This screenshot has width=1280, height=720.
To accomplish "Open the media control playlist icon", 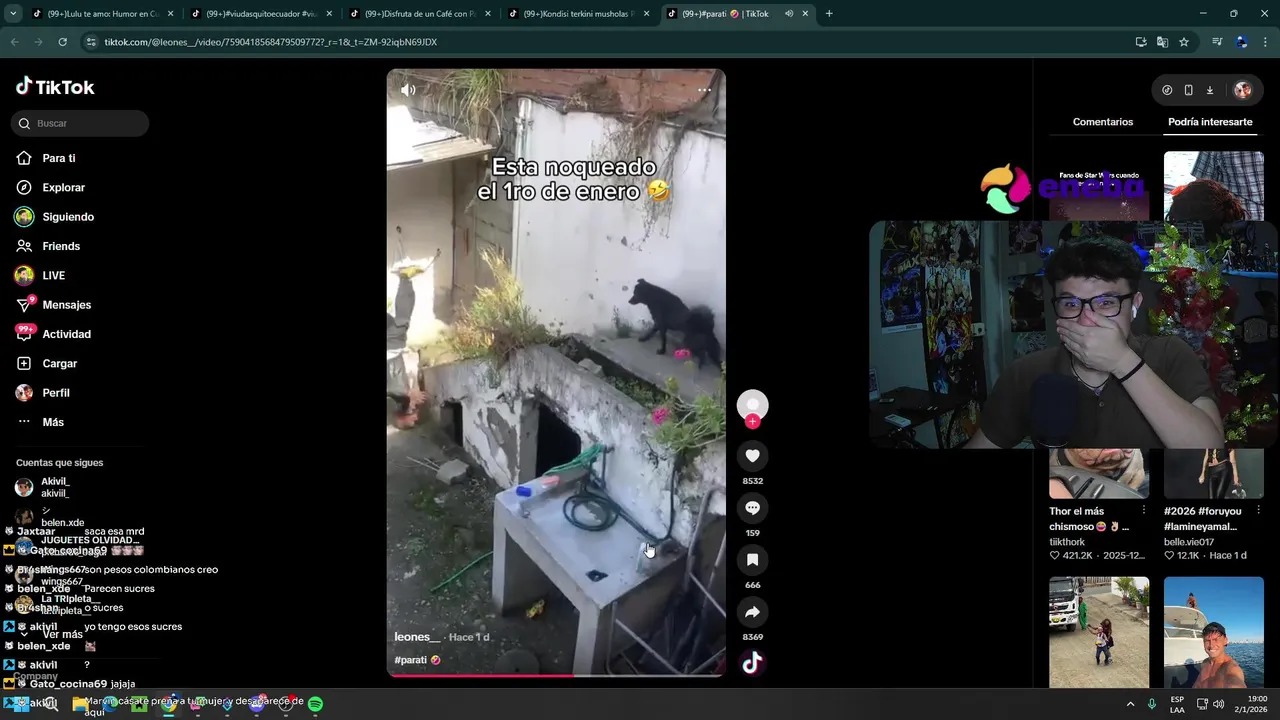I will [x=1217, y=42].
